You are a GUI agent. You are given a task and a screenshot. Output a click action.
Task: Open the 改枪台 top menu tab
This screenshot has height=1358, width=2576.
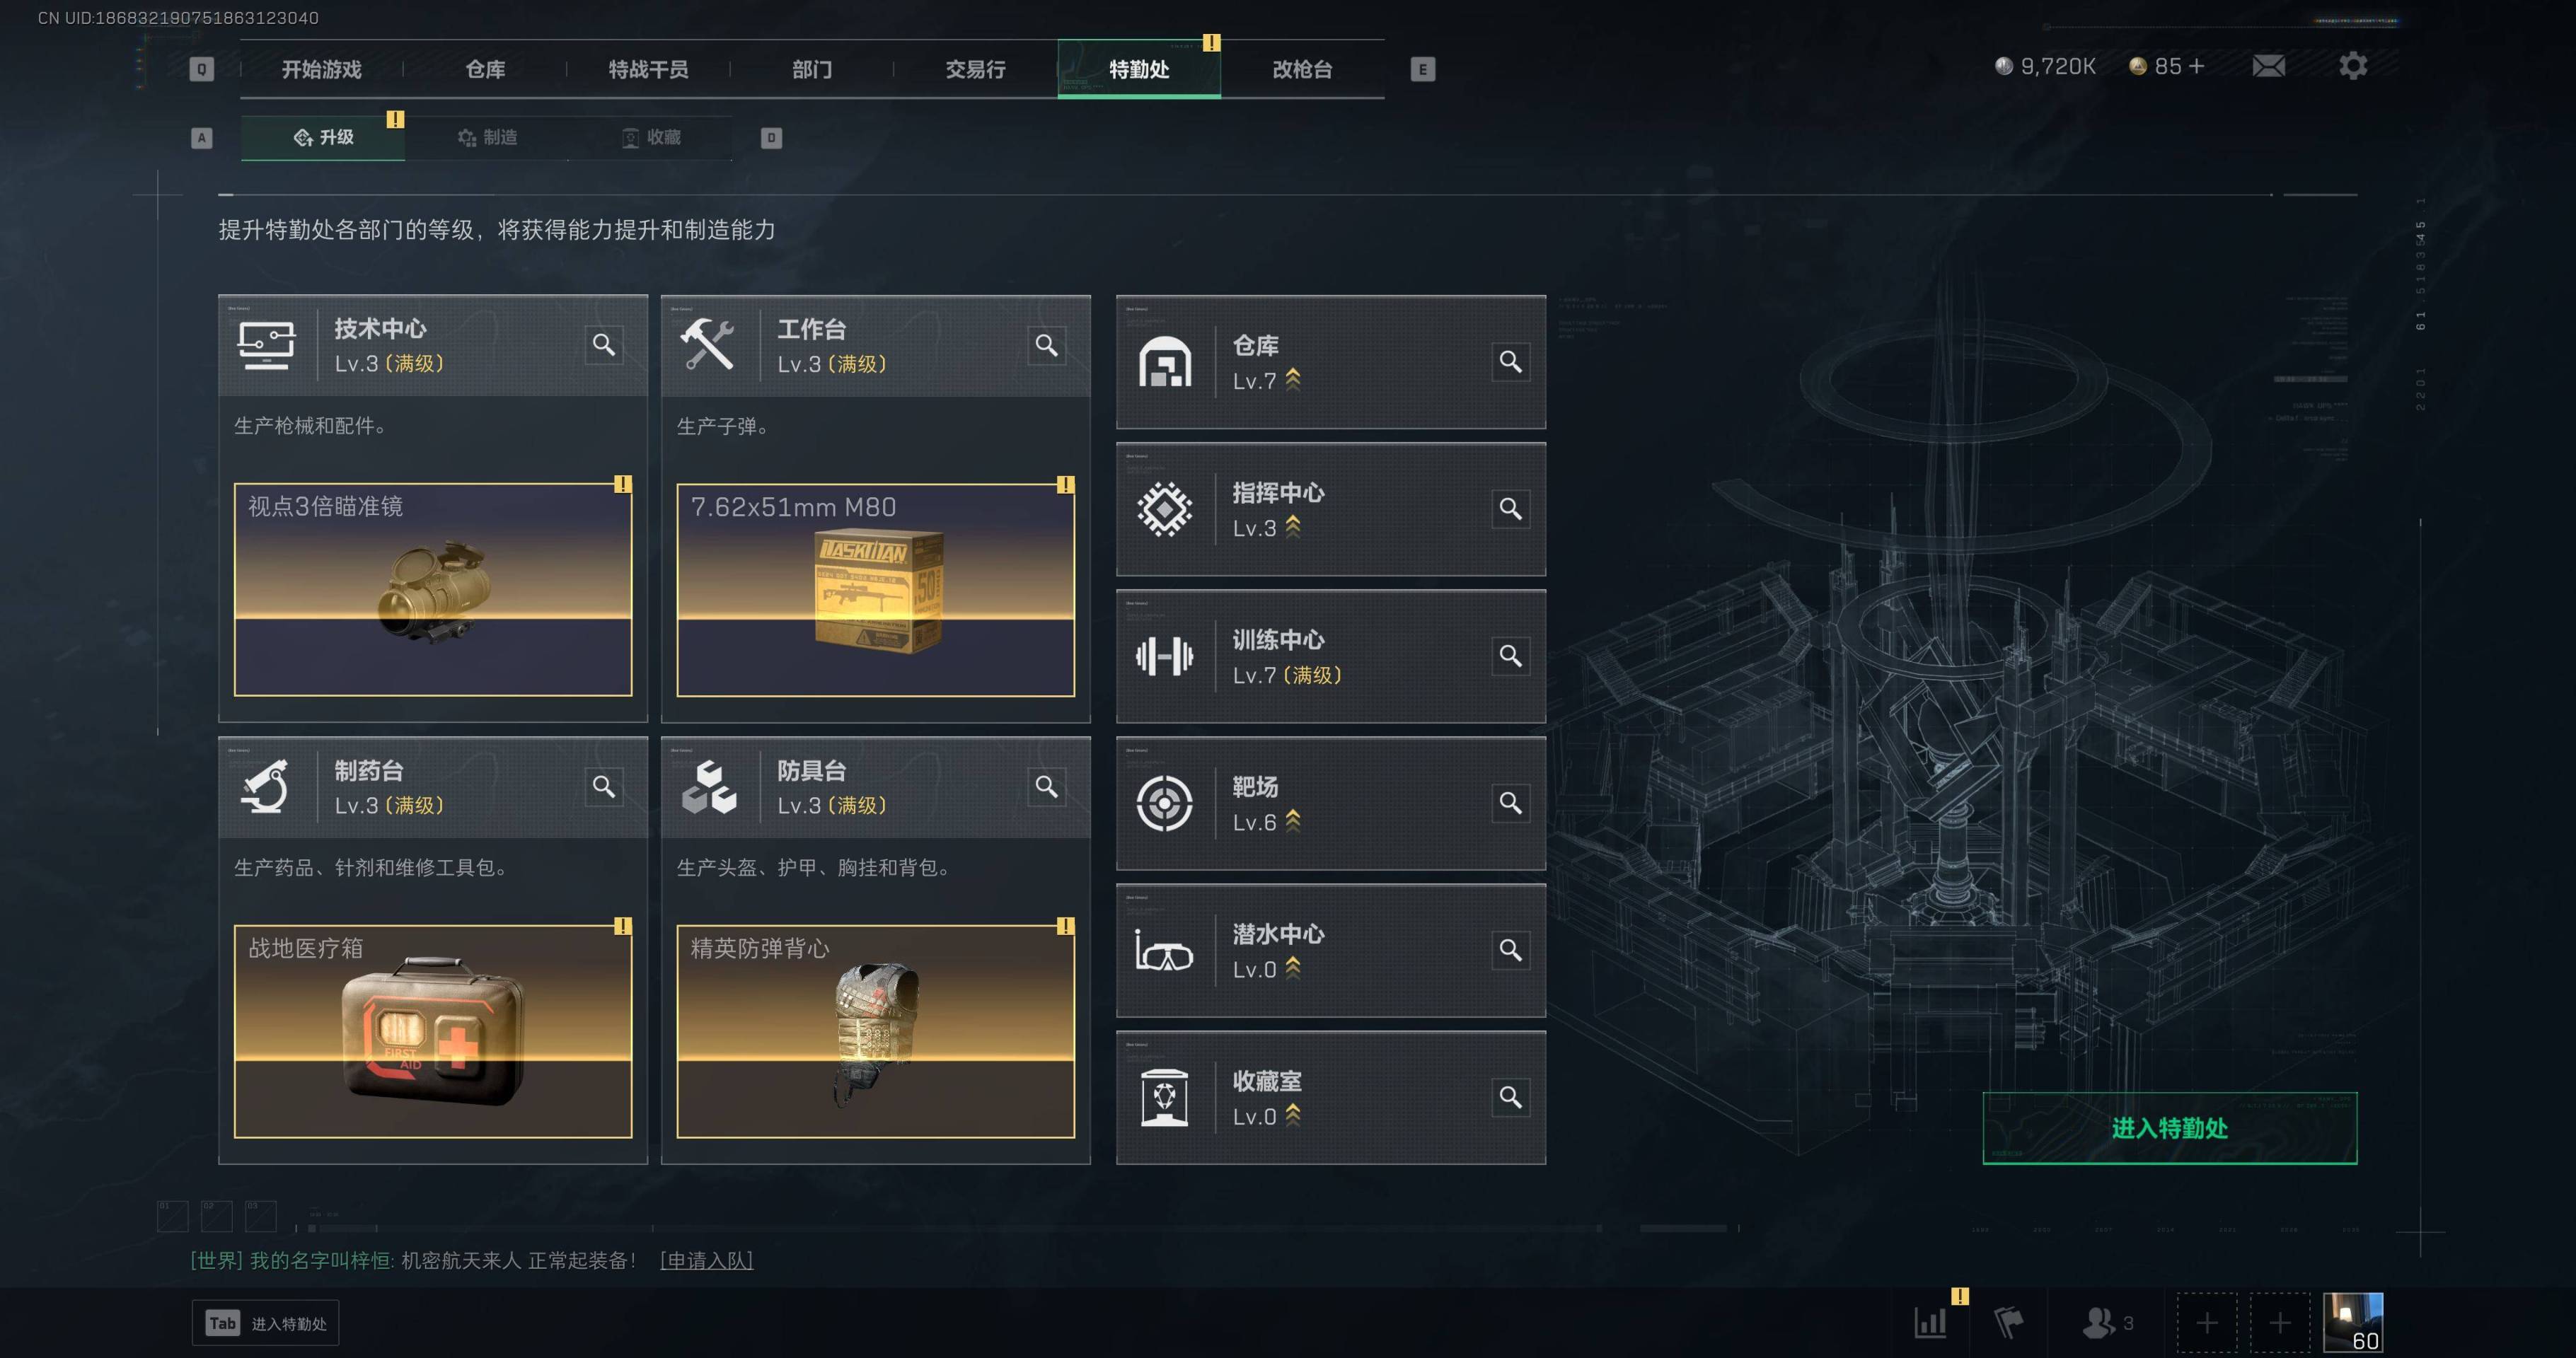pos(1302,69)
